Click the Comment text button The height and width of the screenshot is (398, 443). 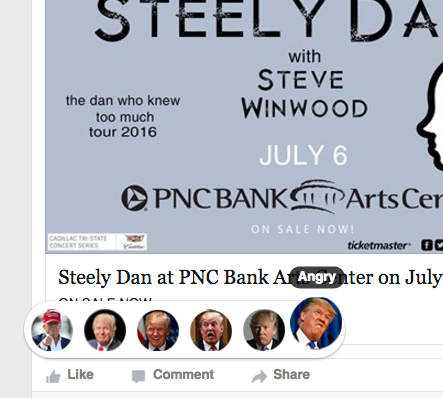[x=183, y=374]
